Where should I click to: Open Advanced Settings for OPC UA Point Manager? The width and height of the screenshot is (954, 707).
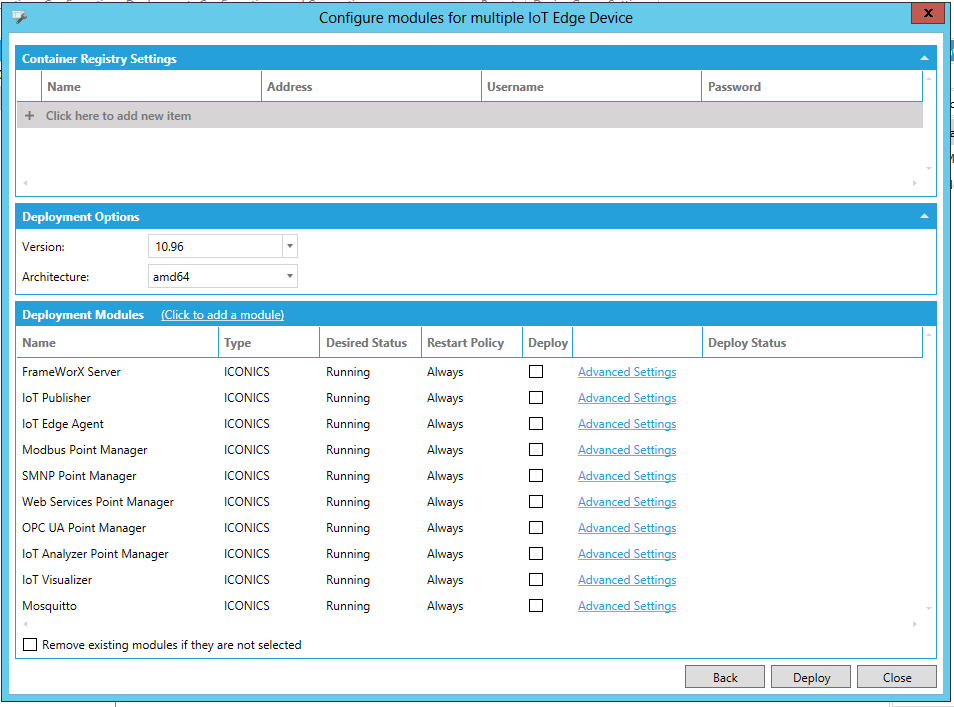pyautogui.click(x=627, y=528)
